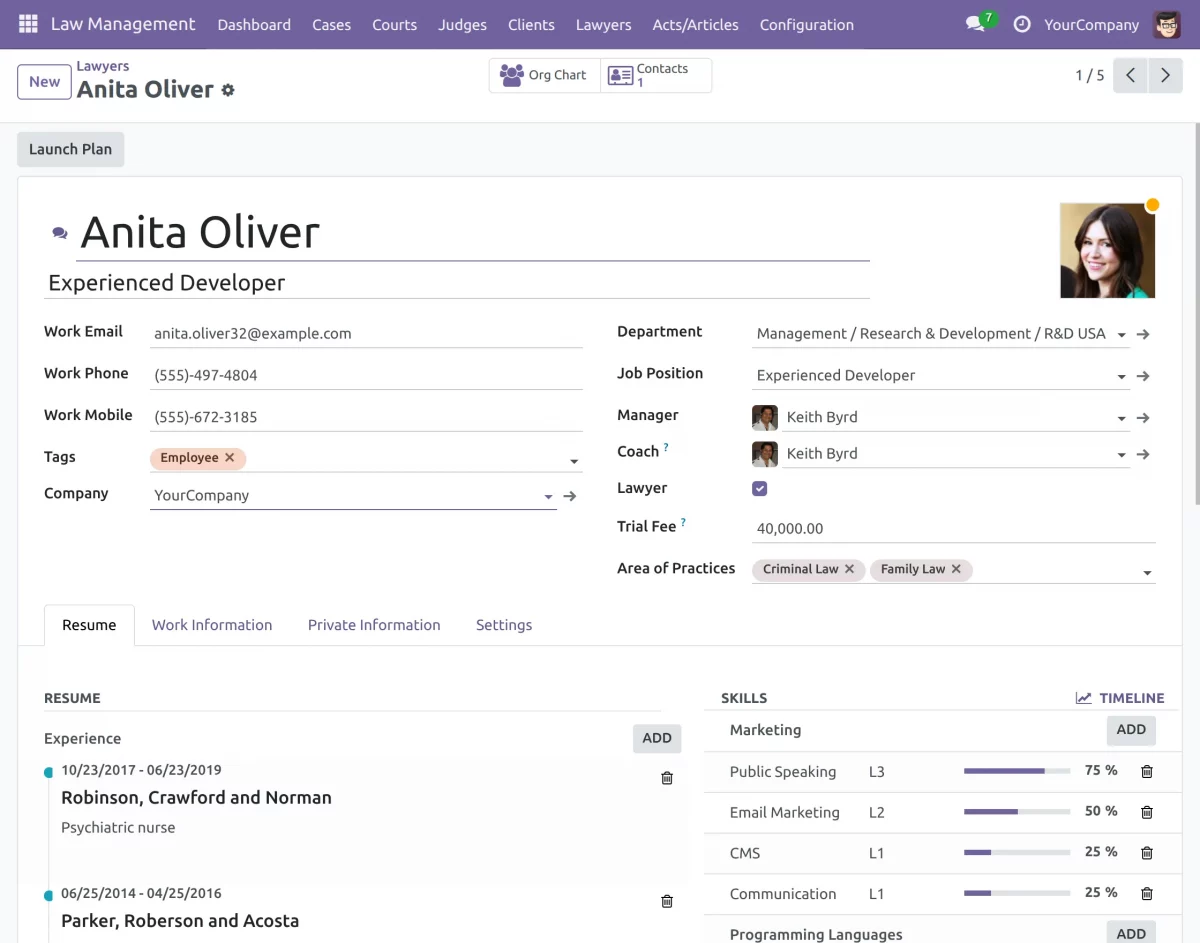1200x943 pixels.
Task: Expand the Job Position dropdown
Action: 1121,377
